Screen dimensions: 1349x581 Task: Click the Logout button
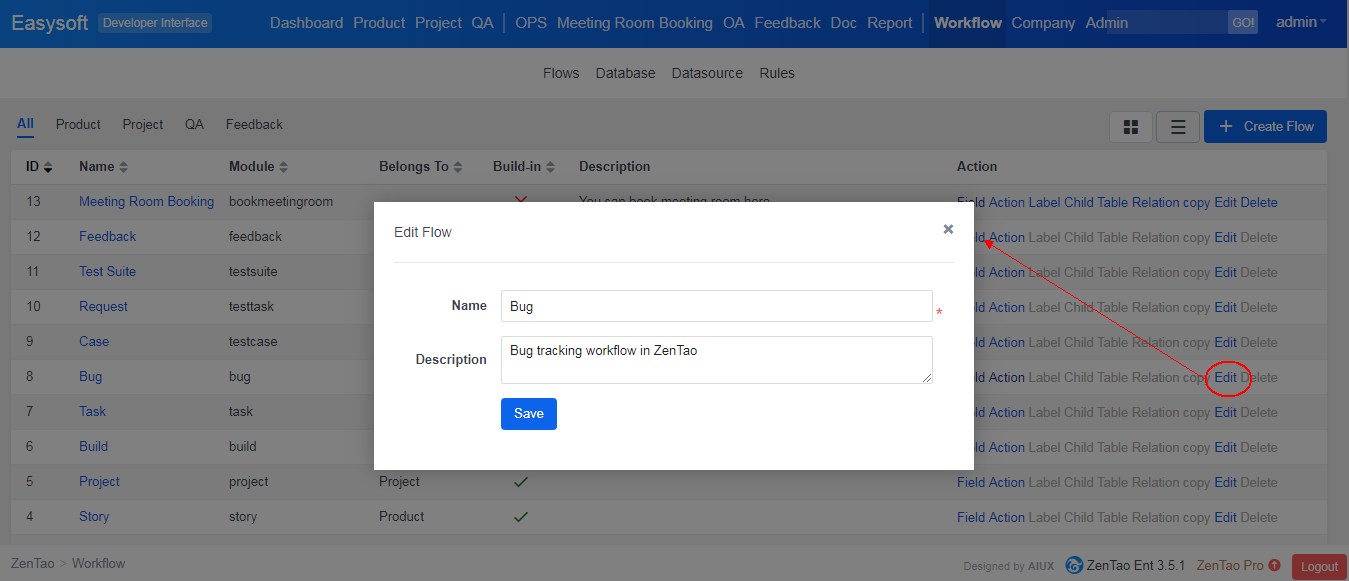pyautogui.click(x=1318, y=566)
